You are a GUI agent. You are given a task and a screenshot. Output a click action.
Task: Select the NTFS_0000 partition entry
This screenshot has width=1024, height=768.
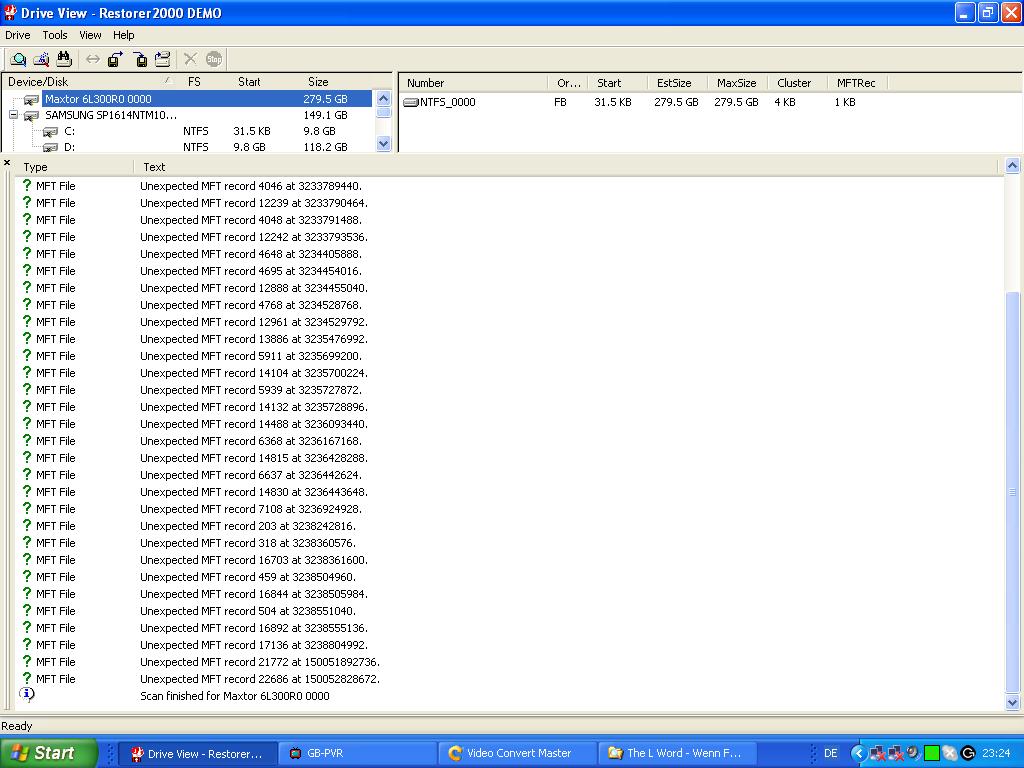point(447,103)
